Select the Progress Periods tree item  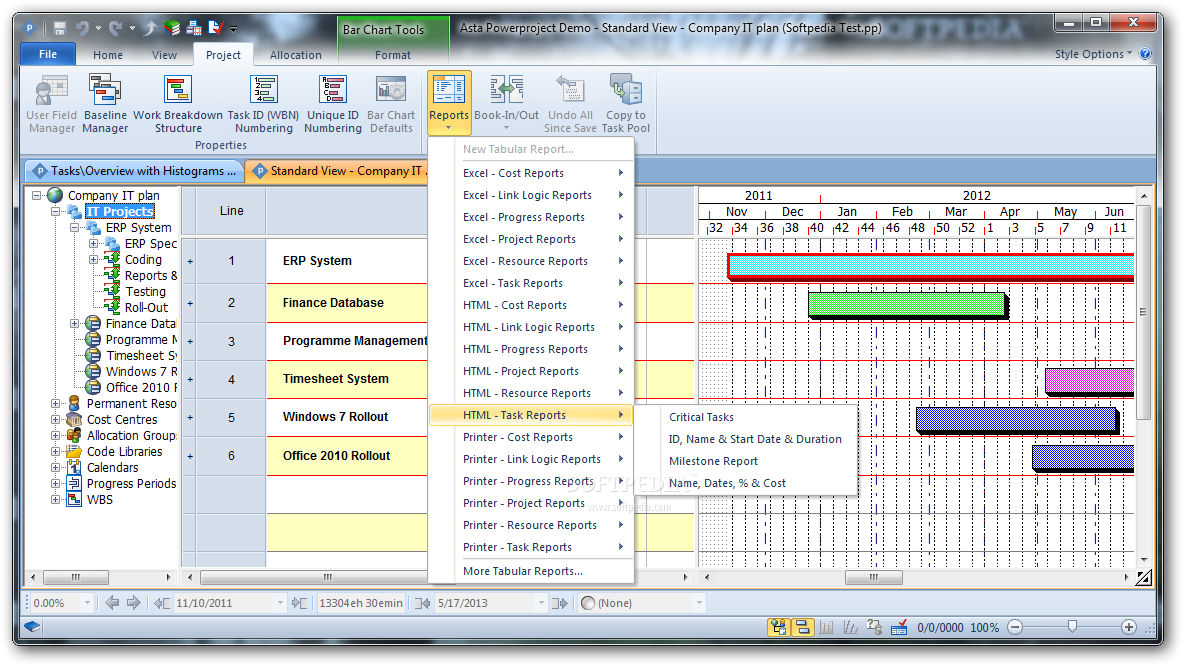(131, 483)
